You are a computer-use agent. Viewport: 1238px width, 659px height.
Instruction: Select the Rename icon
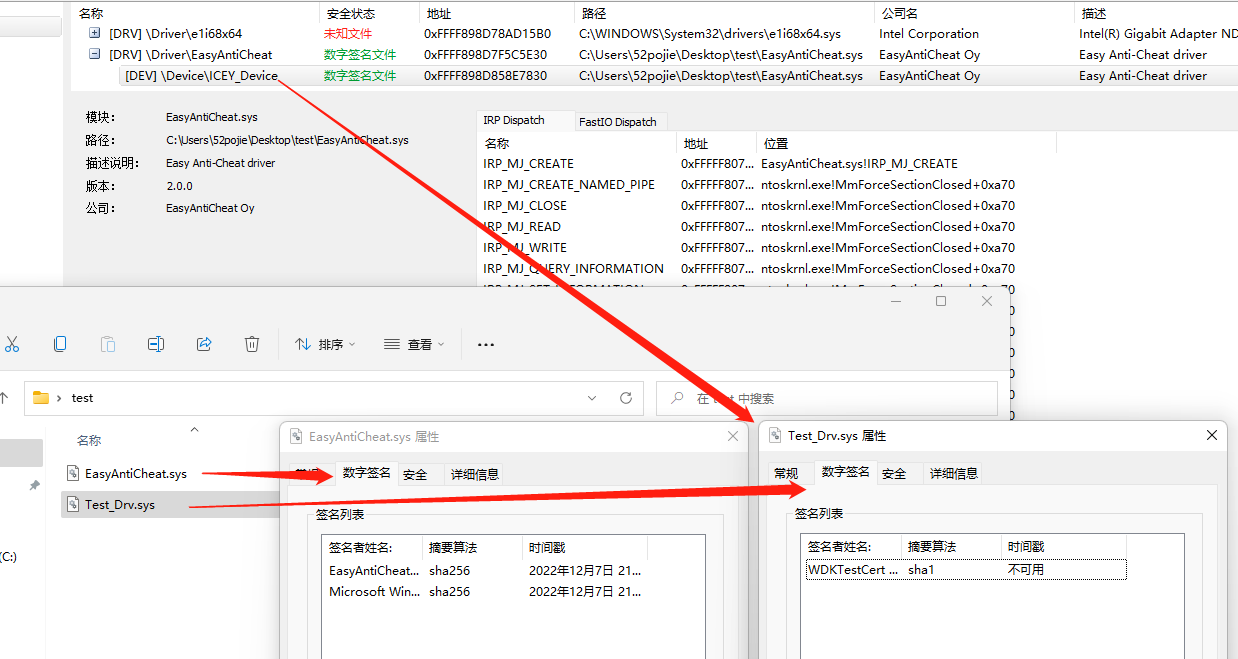point(155,343)
